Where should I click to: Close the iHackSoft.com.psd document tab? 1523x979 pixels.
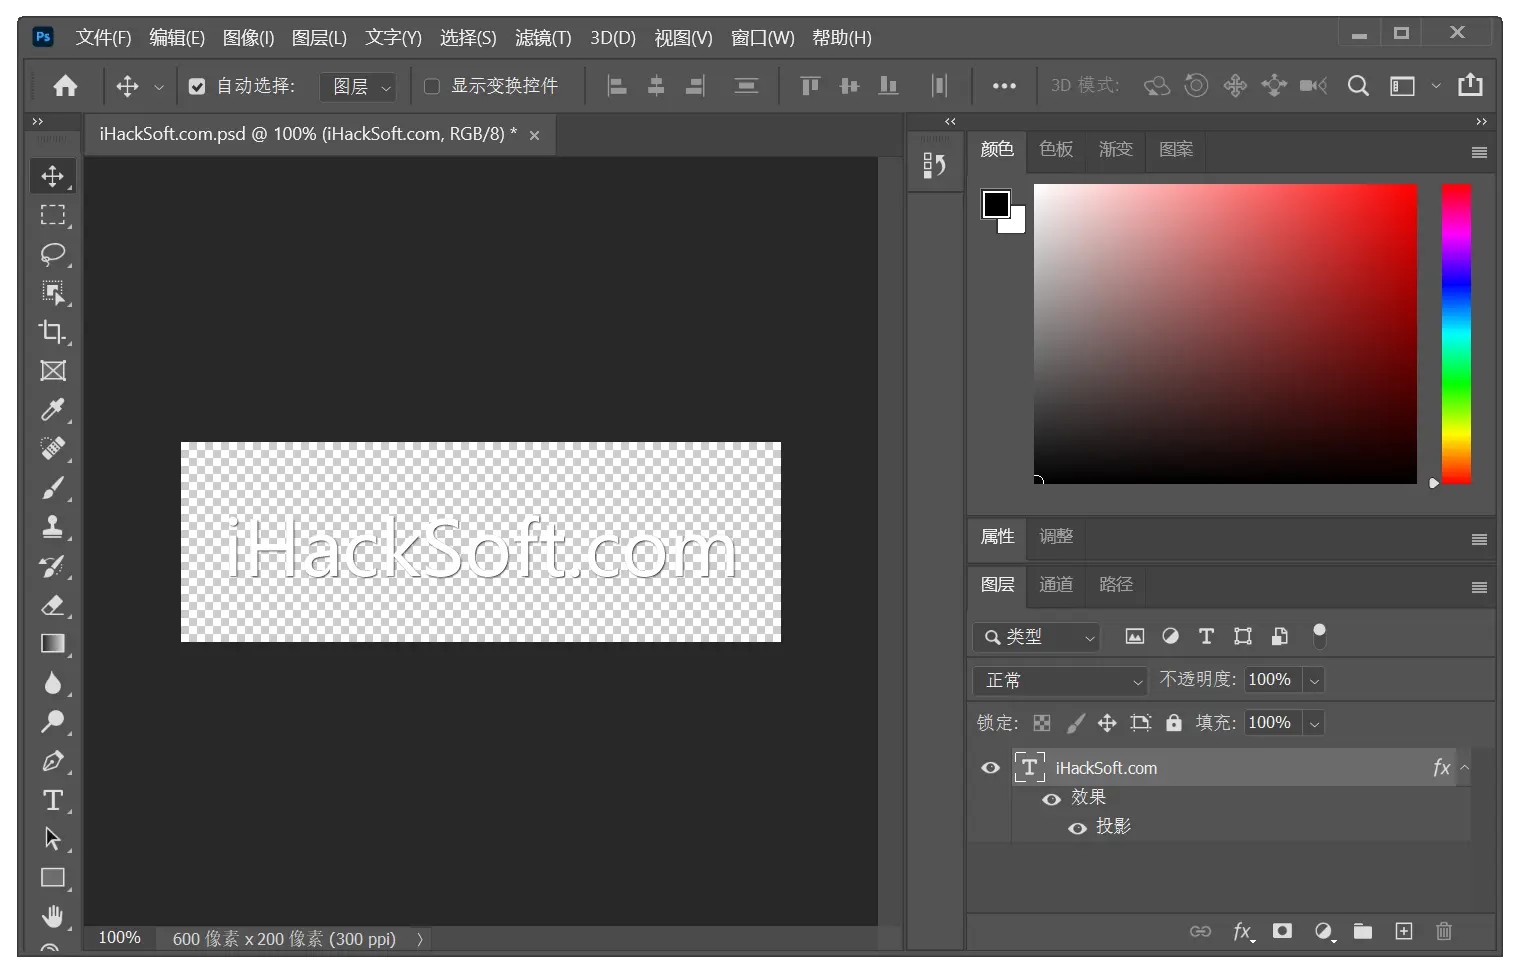535,136
